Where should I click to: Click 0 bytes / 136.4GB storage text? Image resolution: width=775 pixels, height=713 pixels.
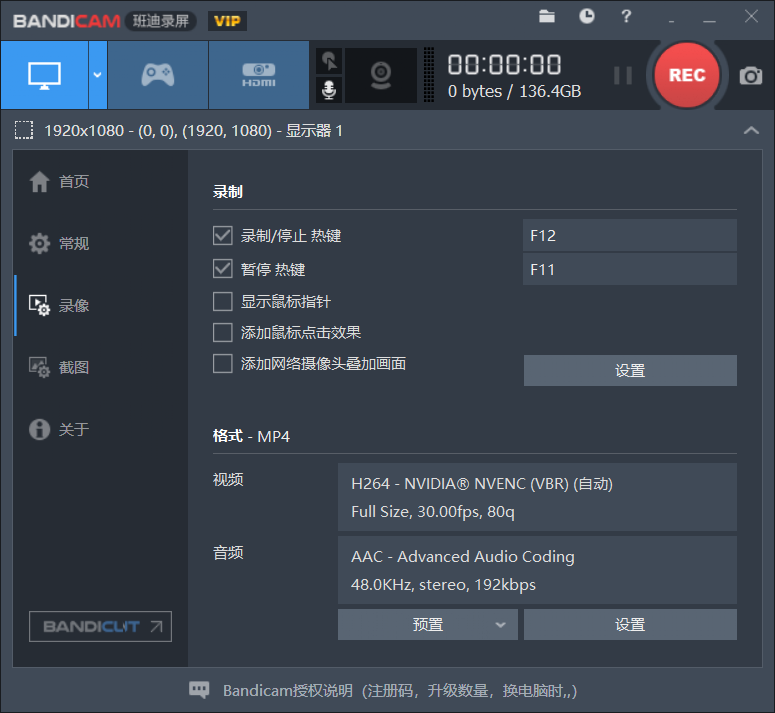click(x=515, y=91)
